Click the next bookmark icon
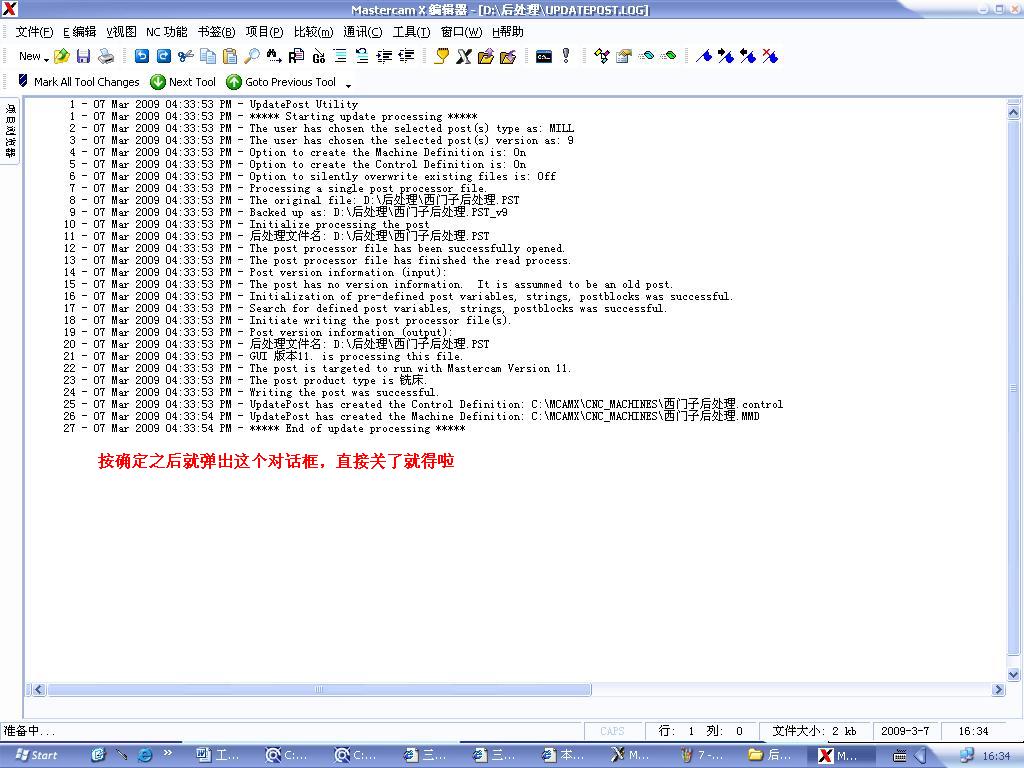 (726, 57)
